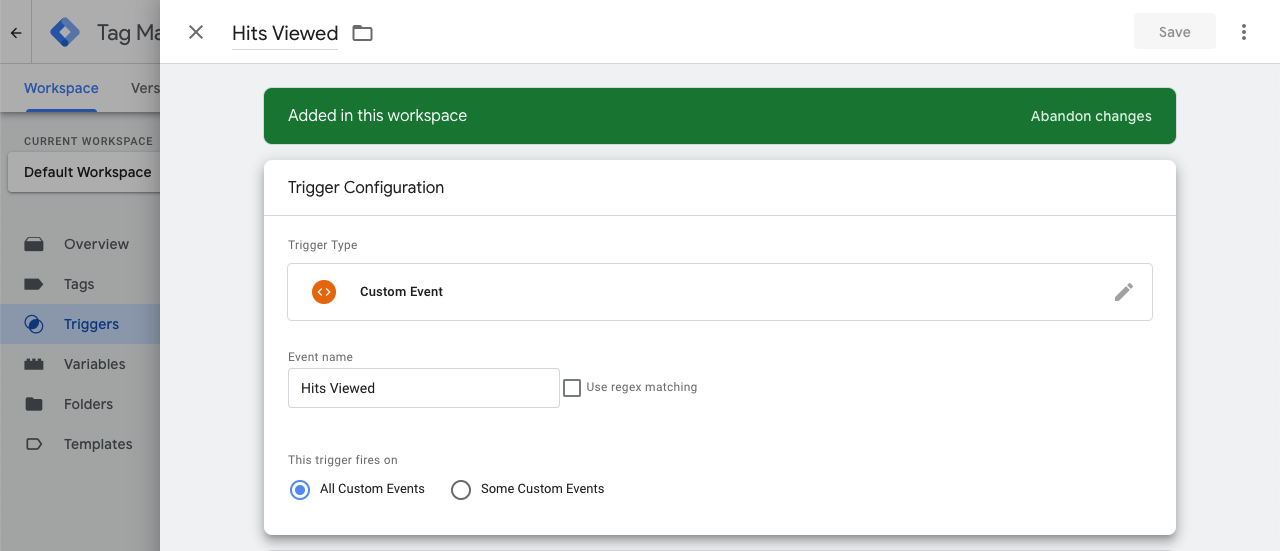The height and width of the screenshot is (551, 1280).
Task: Select the All Custom Events radio button
Action: tap(300, 490)
